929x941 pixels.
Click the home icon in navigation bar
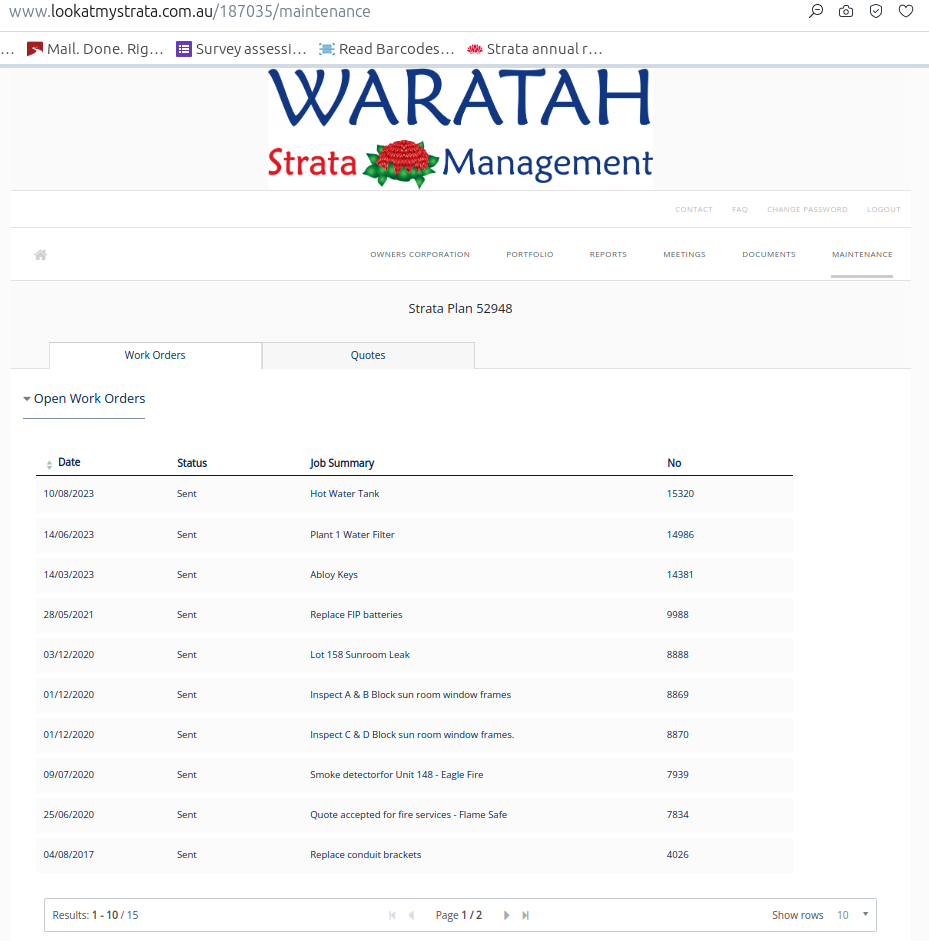(x=41, y=255)
